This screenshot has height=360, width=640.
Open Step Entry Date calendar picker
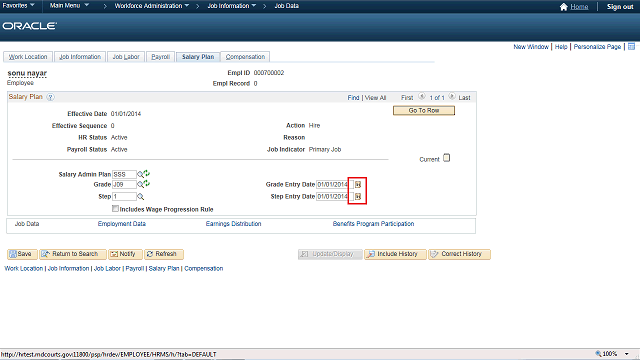[358, 197]
